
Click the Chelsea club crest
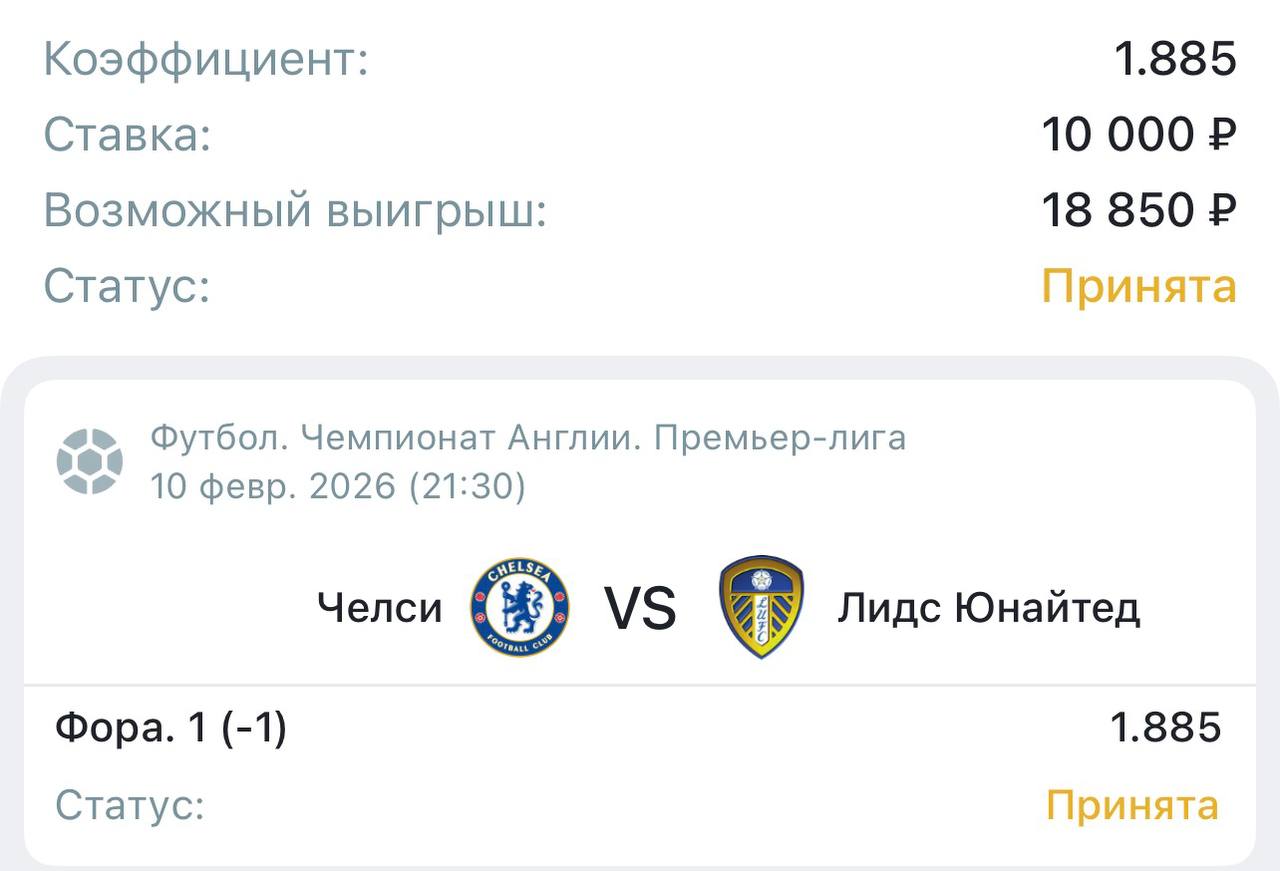pyautogui.click(x=519, y=607)
